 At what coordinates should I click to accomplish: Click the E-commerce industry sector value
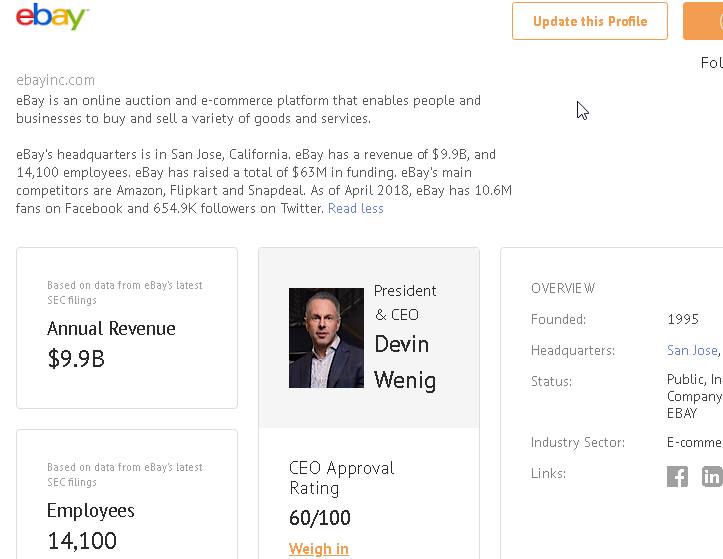(x=694, y=443)
